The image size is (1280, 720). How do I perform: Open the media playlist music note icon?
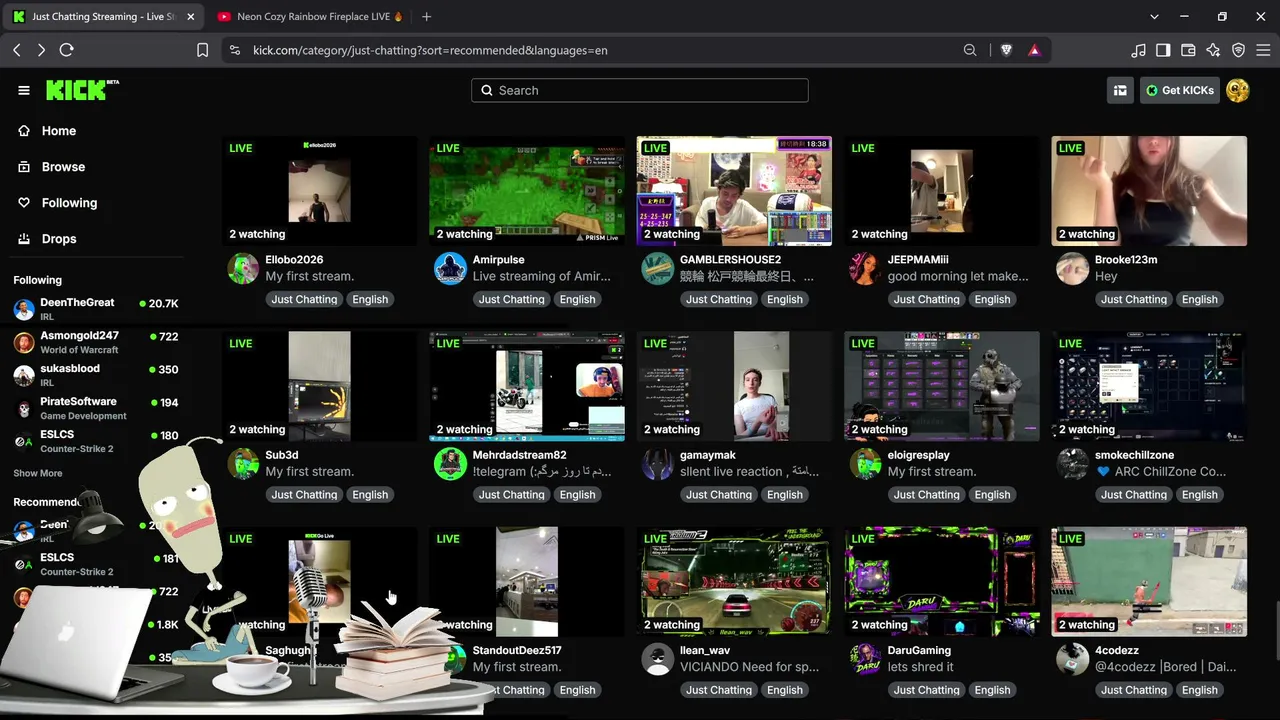(x=1138, y=50)
